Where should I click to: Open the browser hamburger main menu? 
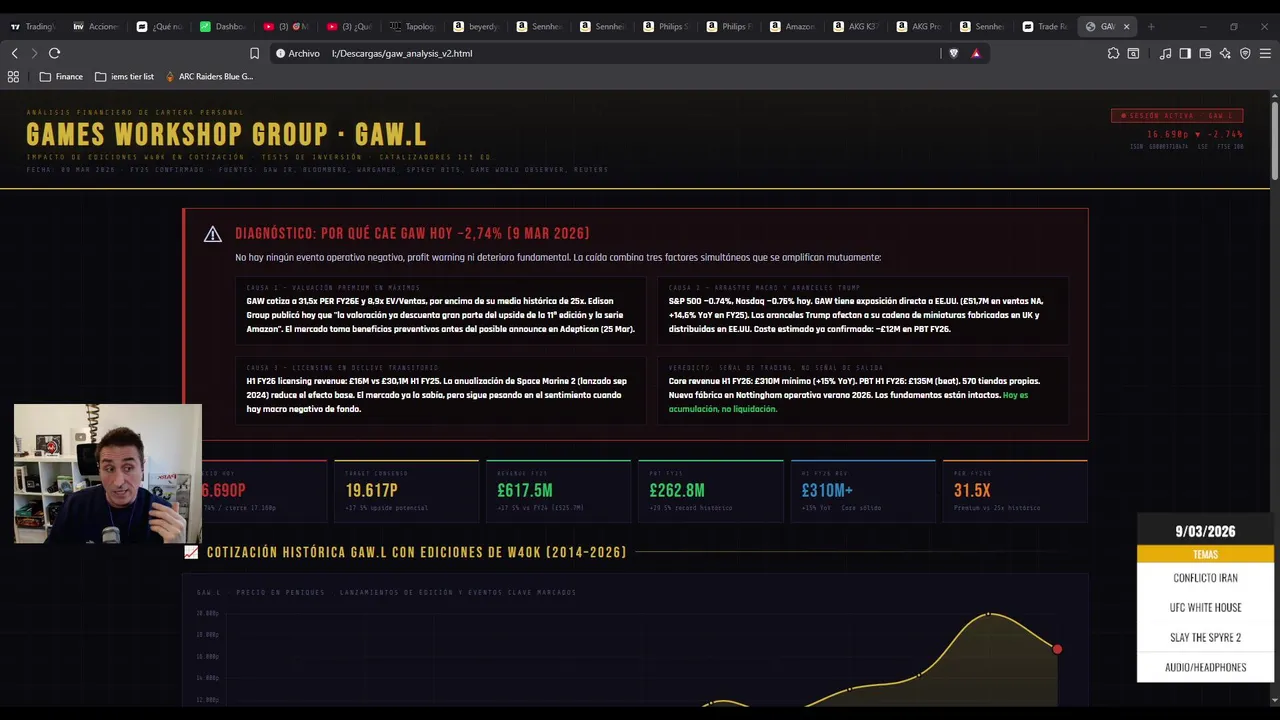pyautogui.click(x=1265, y=53)
